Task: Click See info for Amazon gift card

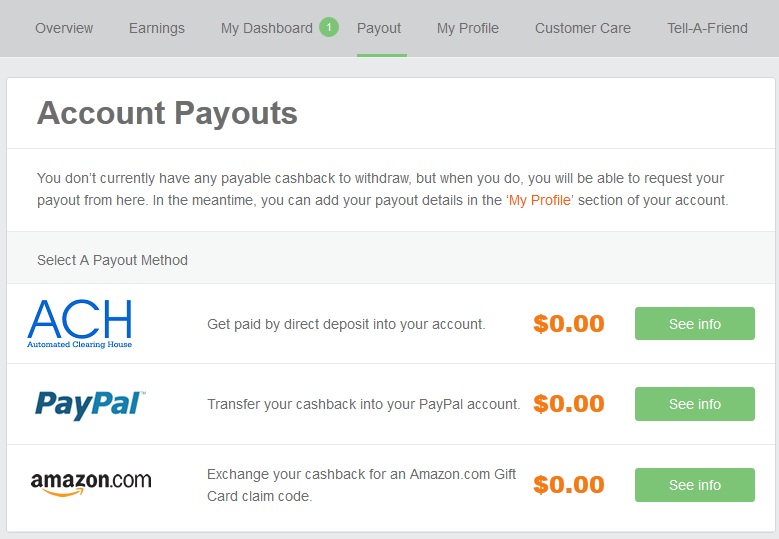Action: tap(695, 485)
